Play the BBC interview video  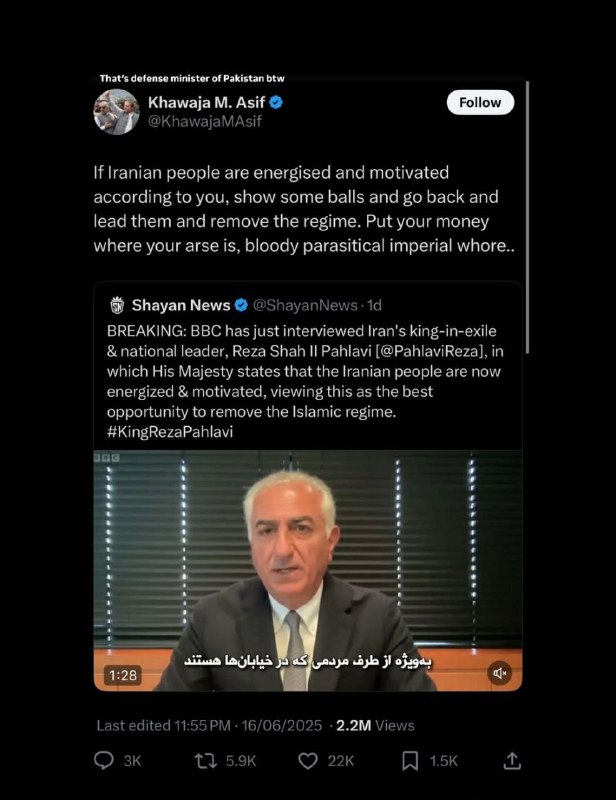[x=308, y=570]
